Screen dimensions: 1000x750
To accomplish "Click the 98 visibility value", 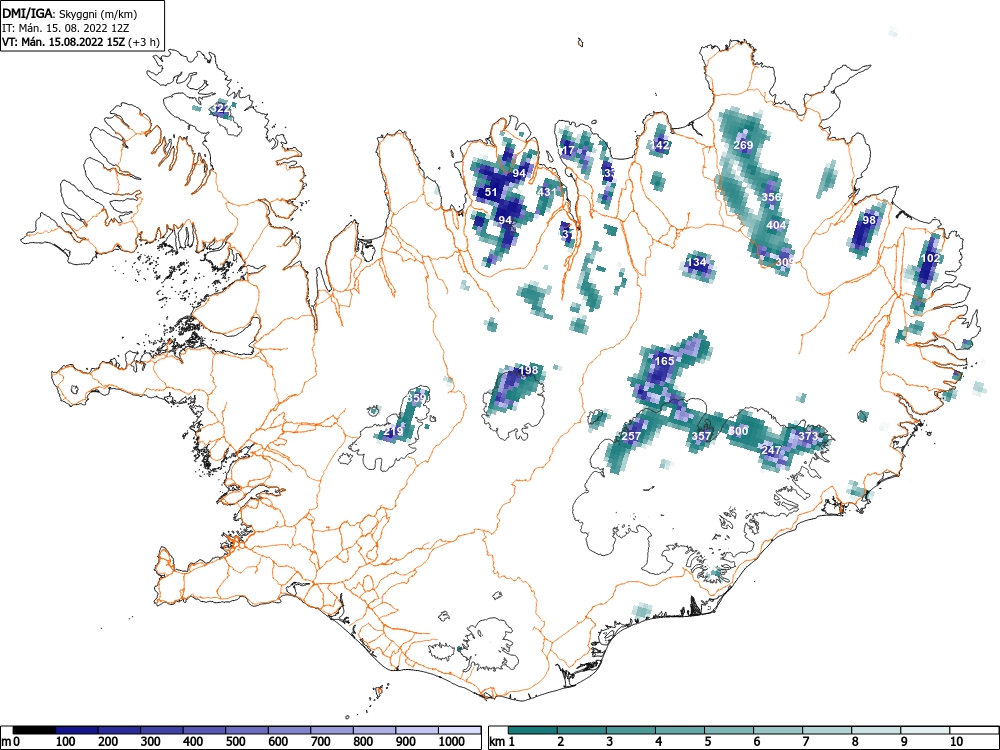I will (x=869, y=220).
